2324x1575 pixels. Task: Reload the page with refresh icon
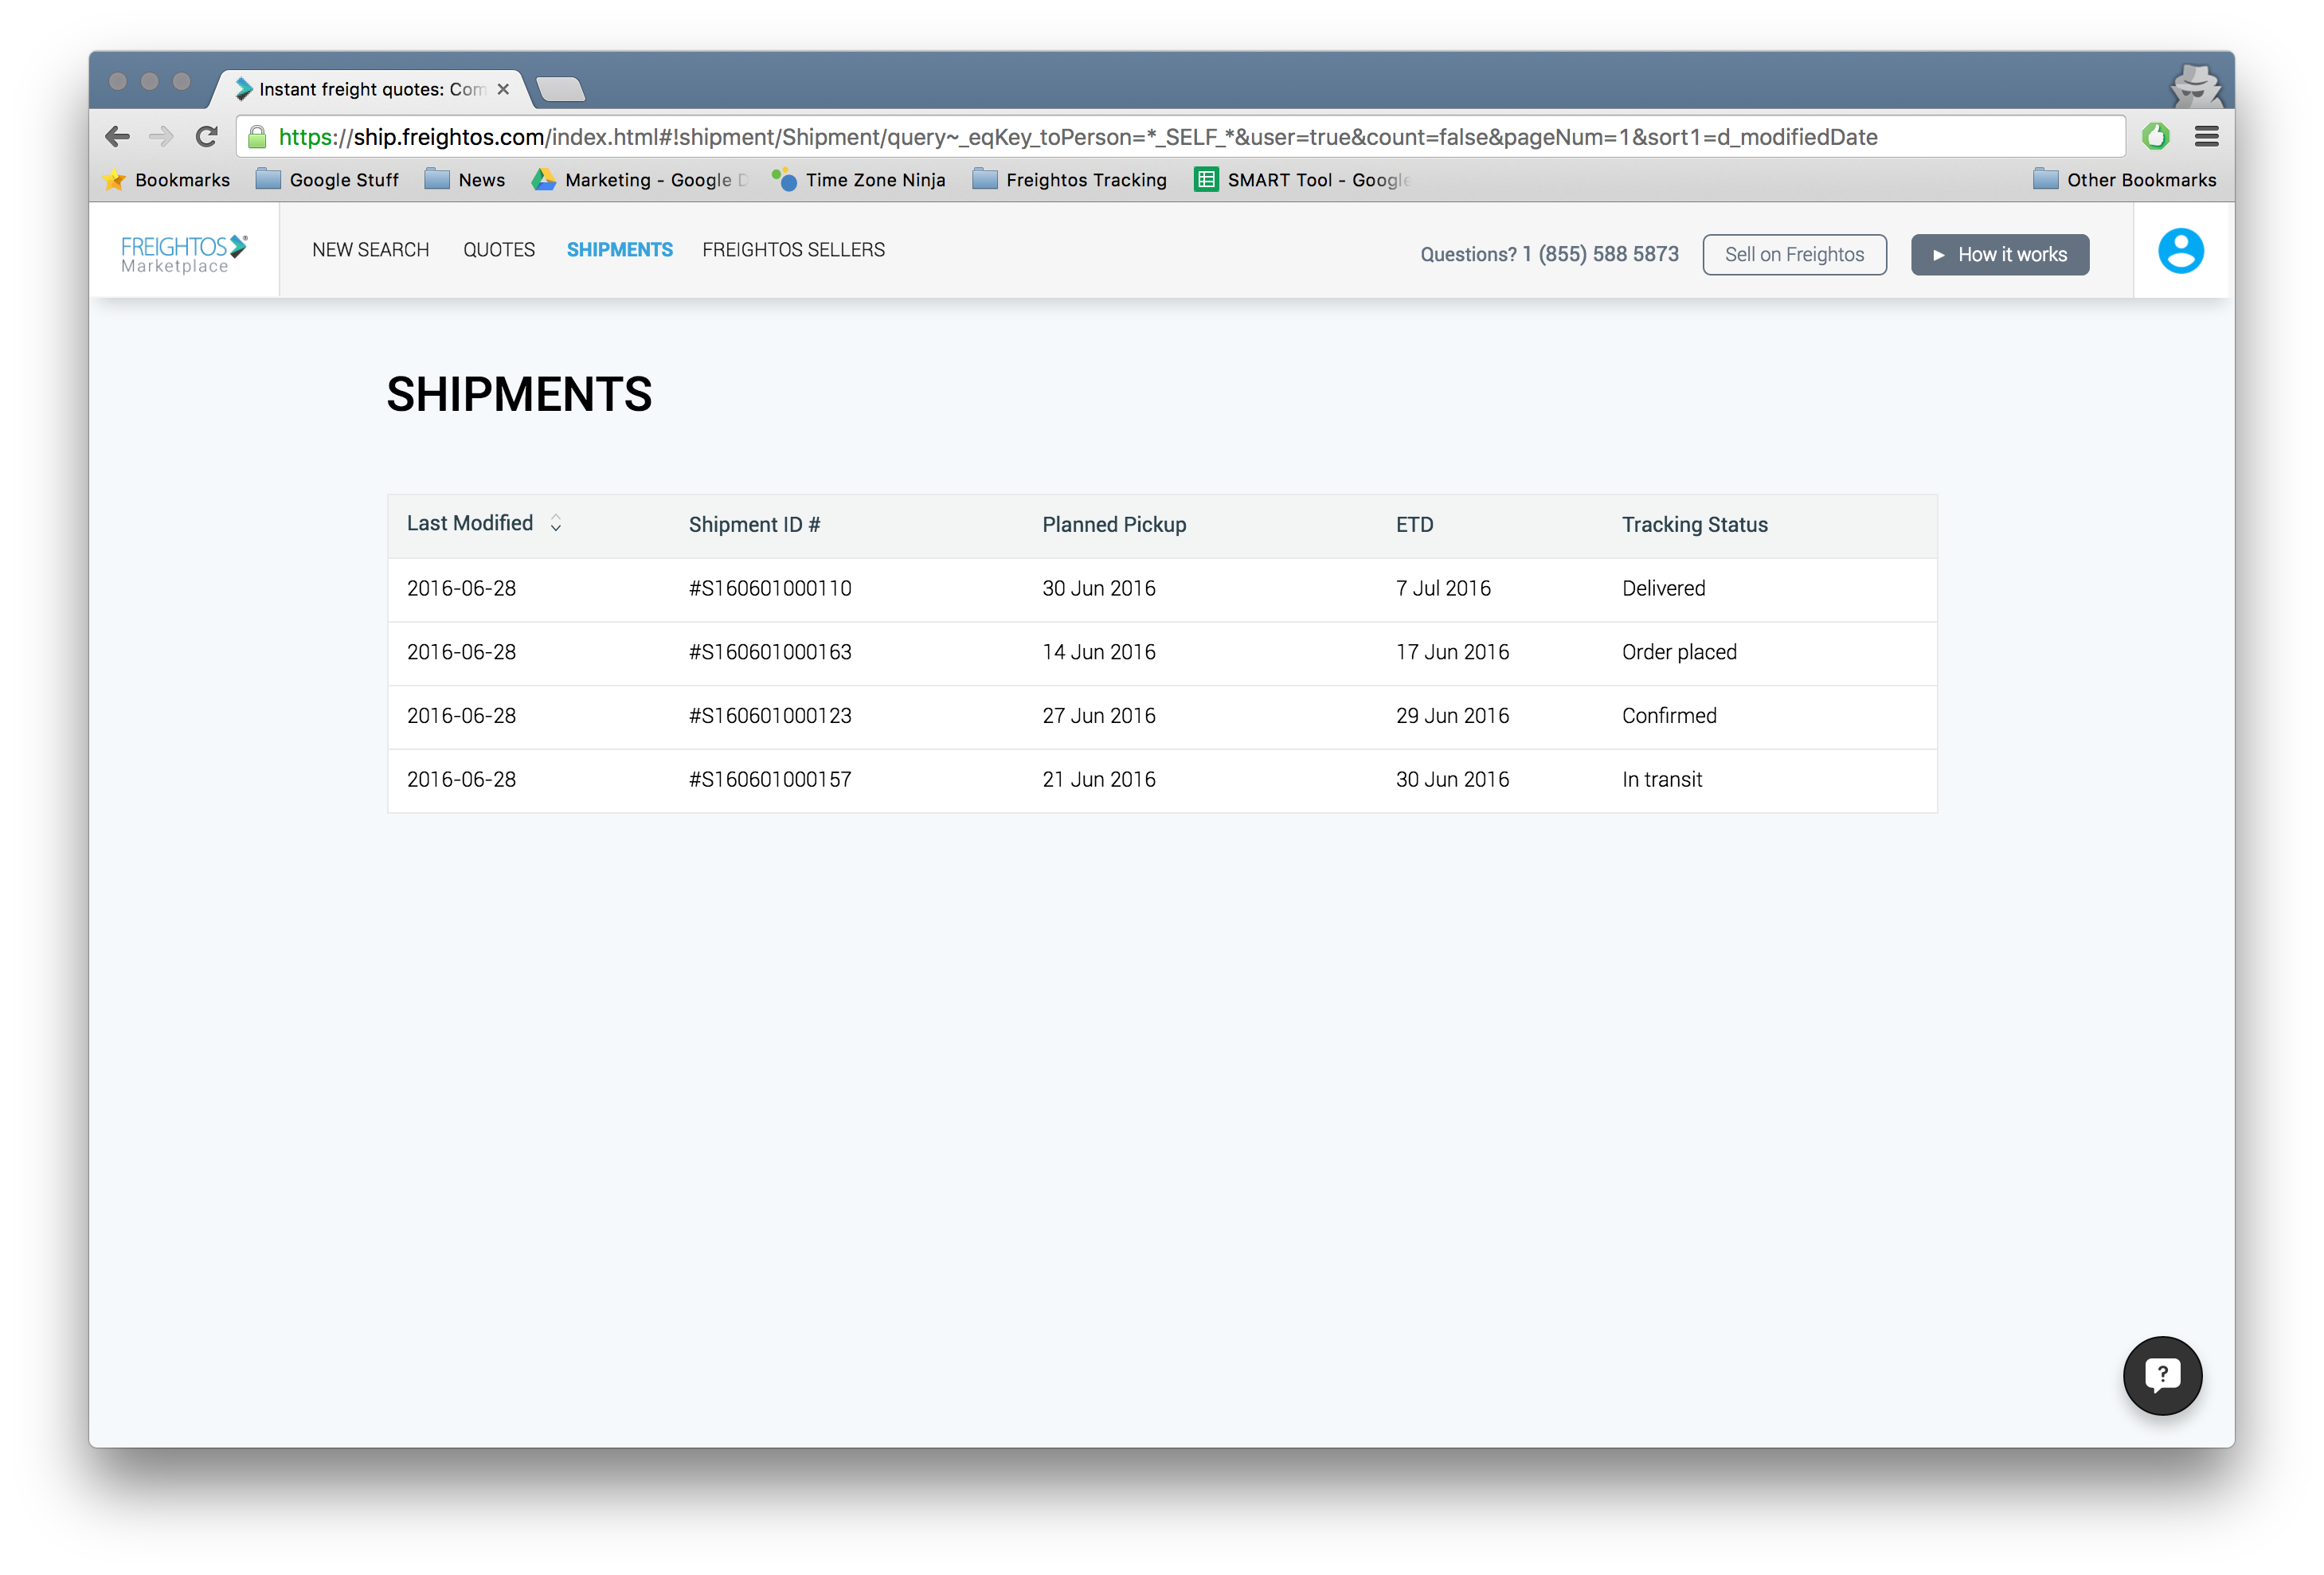(x=207, y=137)
